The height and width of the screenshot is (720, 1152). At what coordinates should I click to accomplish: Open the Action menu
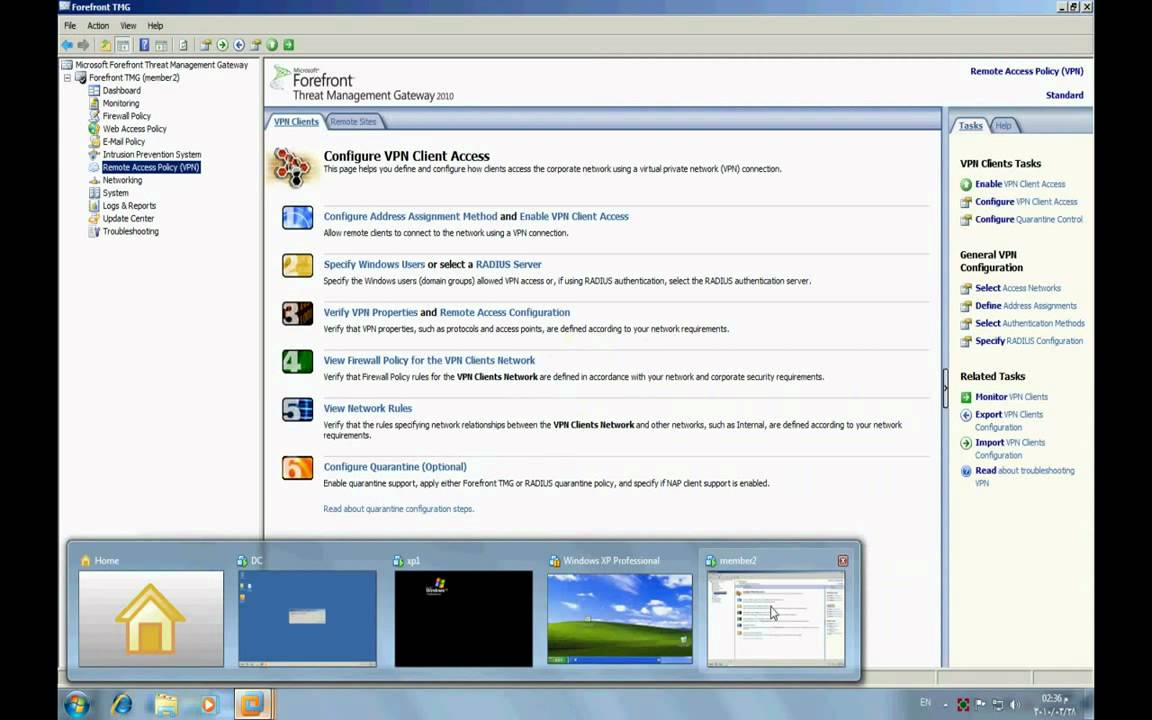pyautogui.click(x=98, y=26)
